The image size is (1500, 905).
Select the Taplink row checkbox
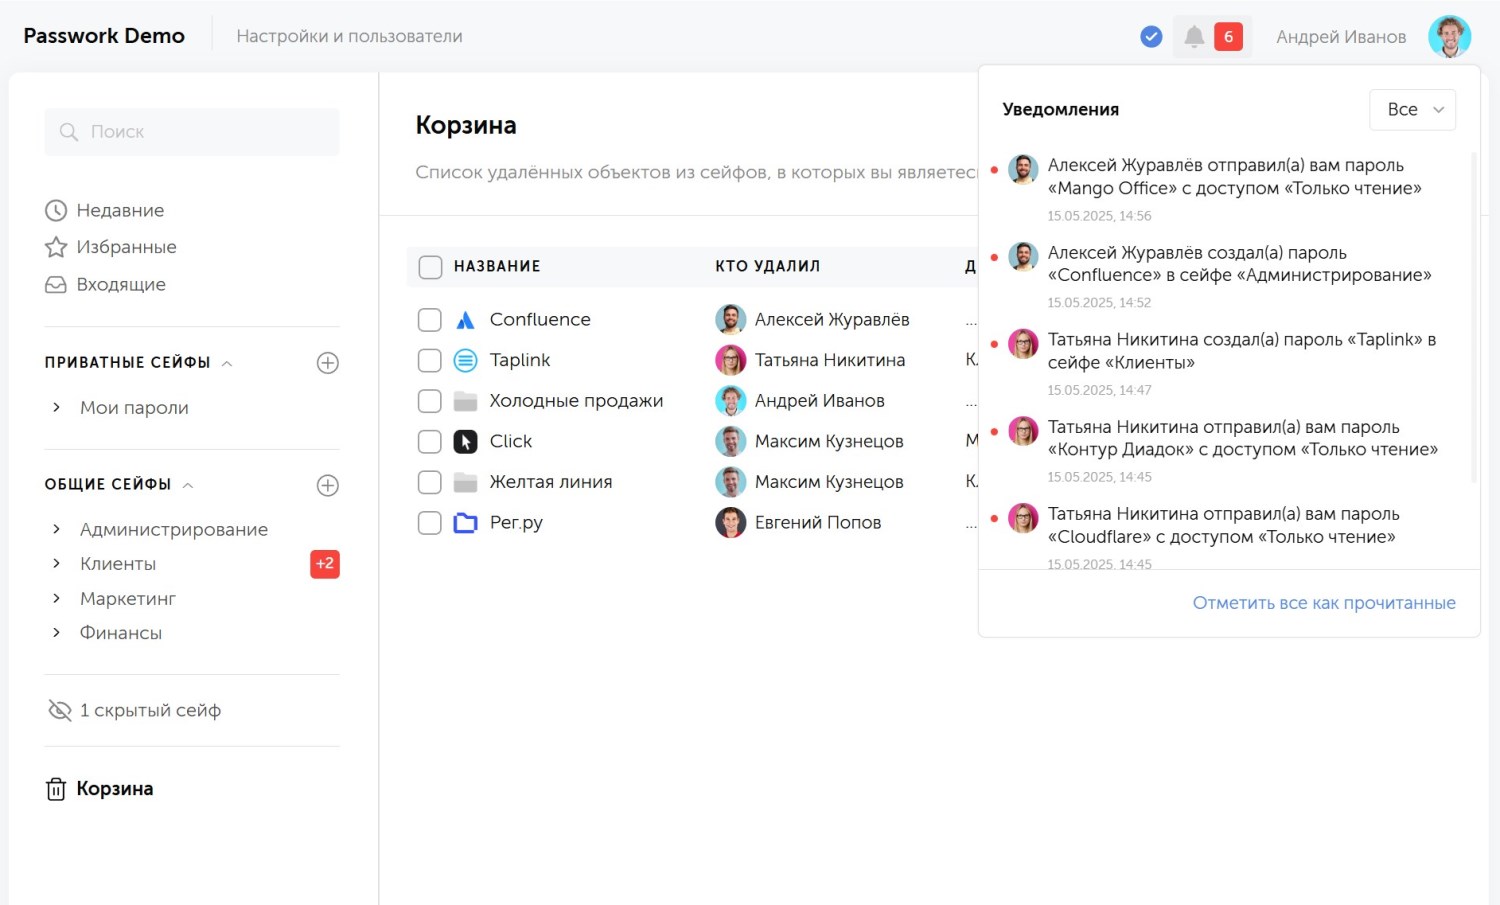[x=430, y=360]
